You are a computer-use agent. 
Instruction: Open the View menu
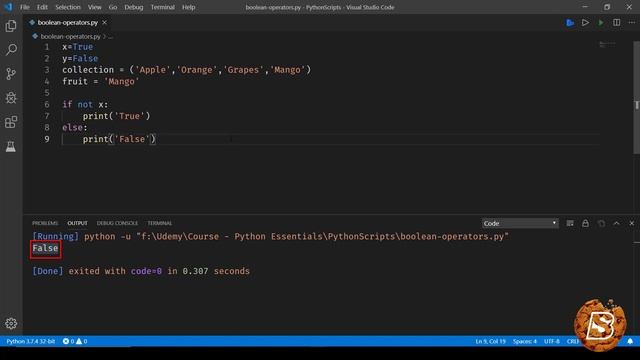94,7
